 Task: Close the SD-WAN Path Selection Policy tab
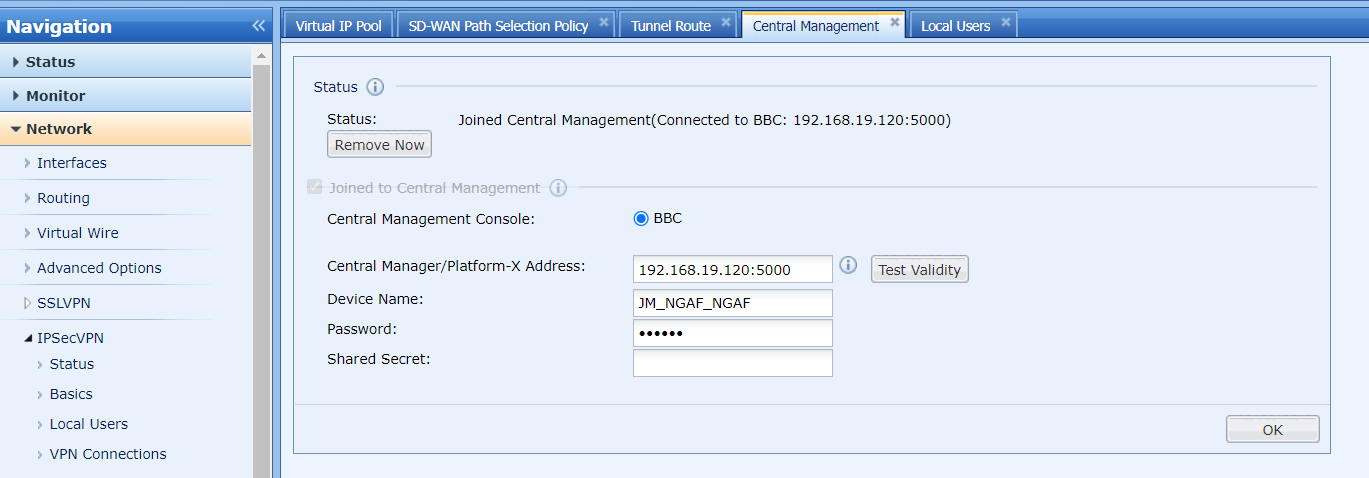click(x=604, y=23)
